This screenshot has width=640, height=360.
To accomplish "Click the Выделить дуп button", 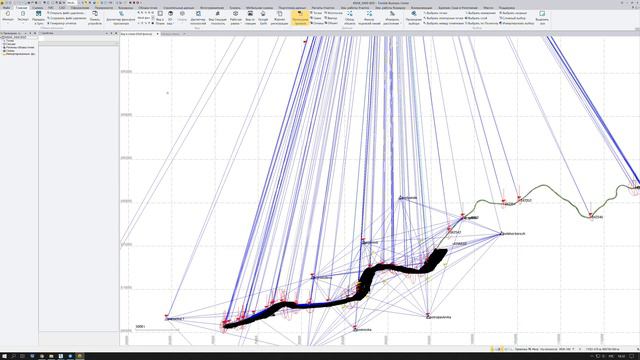I will pos(542,18).
